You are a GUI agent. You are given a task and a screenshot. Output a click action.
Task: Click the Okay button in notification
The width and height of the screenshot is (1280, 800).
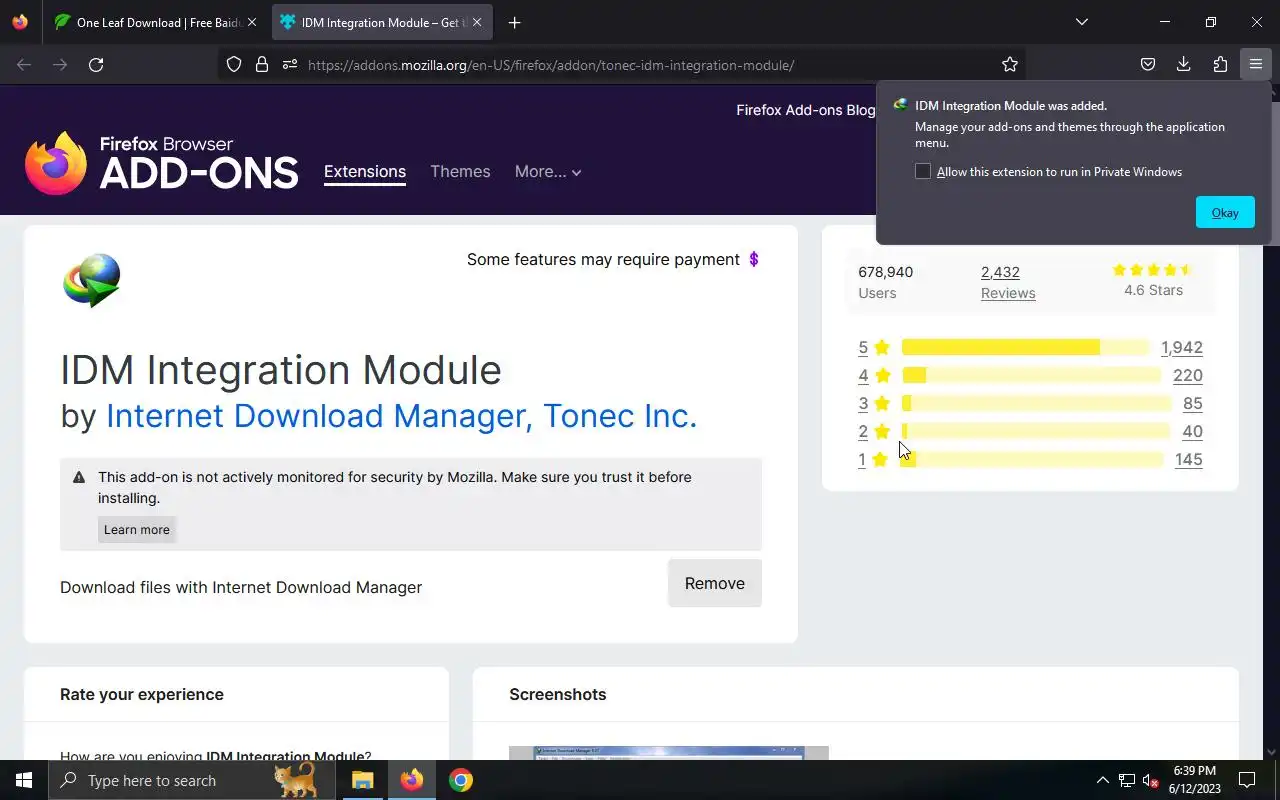tap(1225, 212)
